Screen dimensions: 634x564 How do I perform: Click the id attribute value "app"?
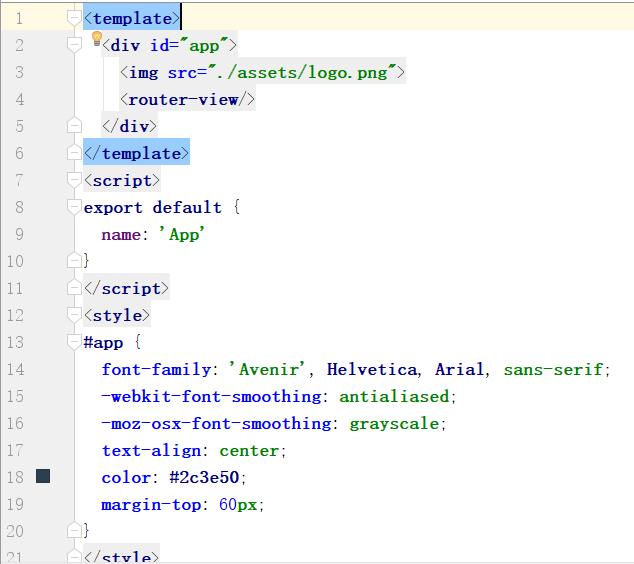click(x=204, y=45)
